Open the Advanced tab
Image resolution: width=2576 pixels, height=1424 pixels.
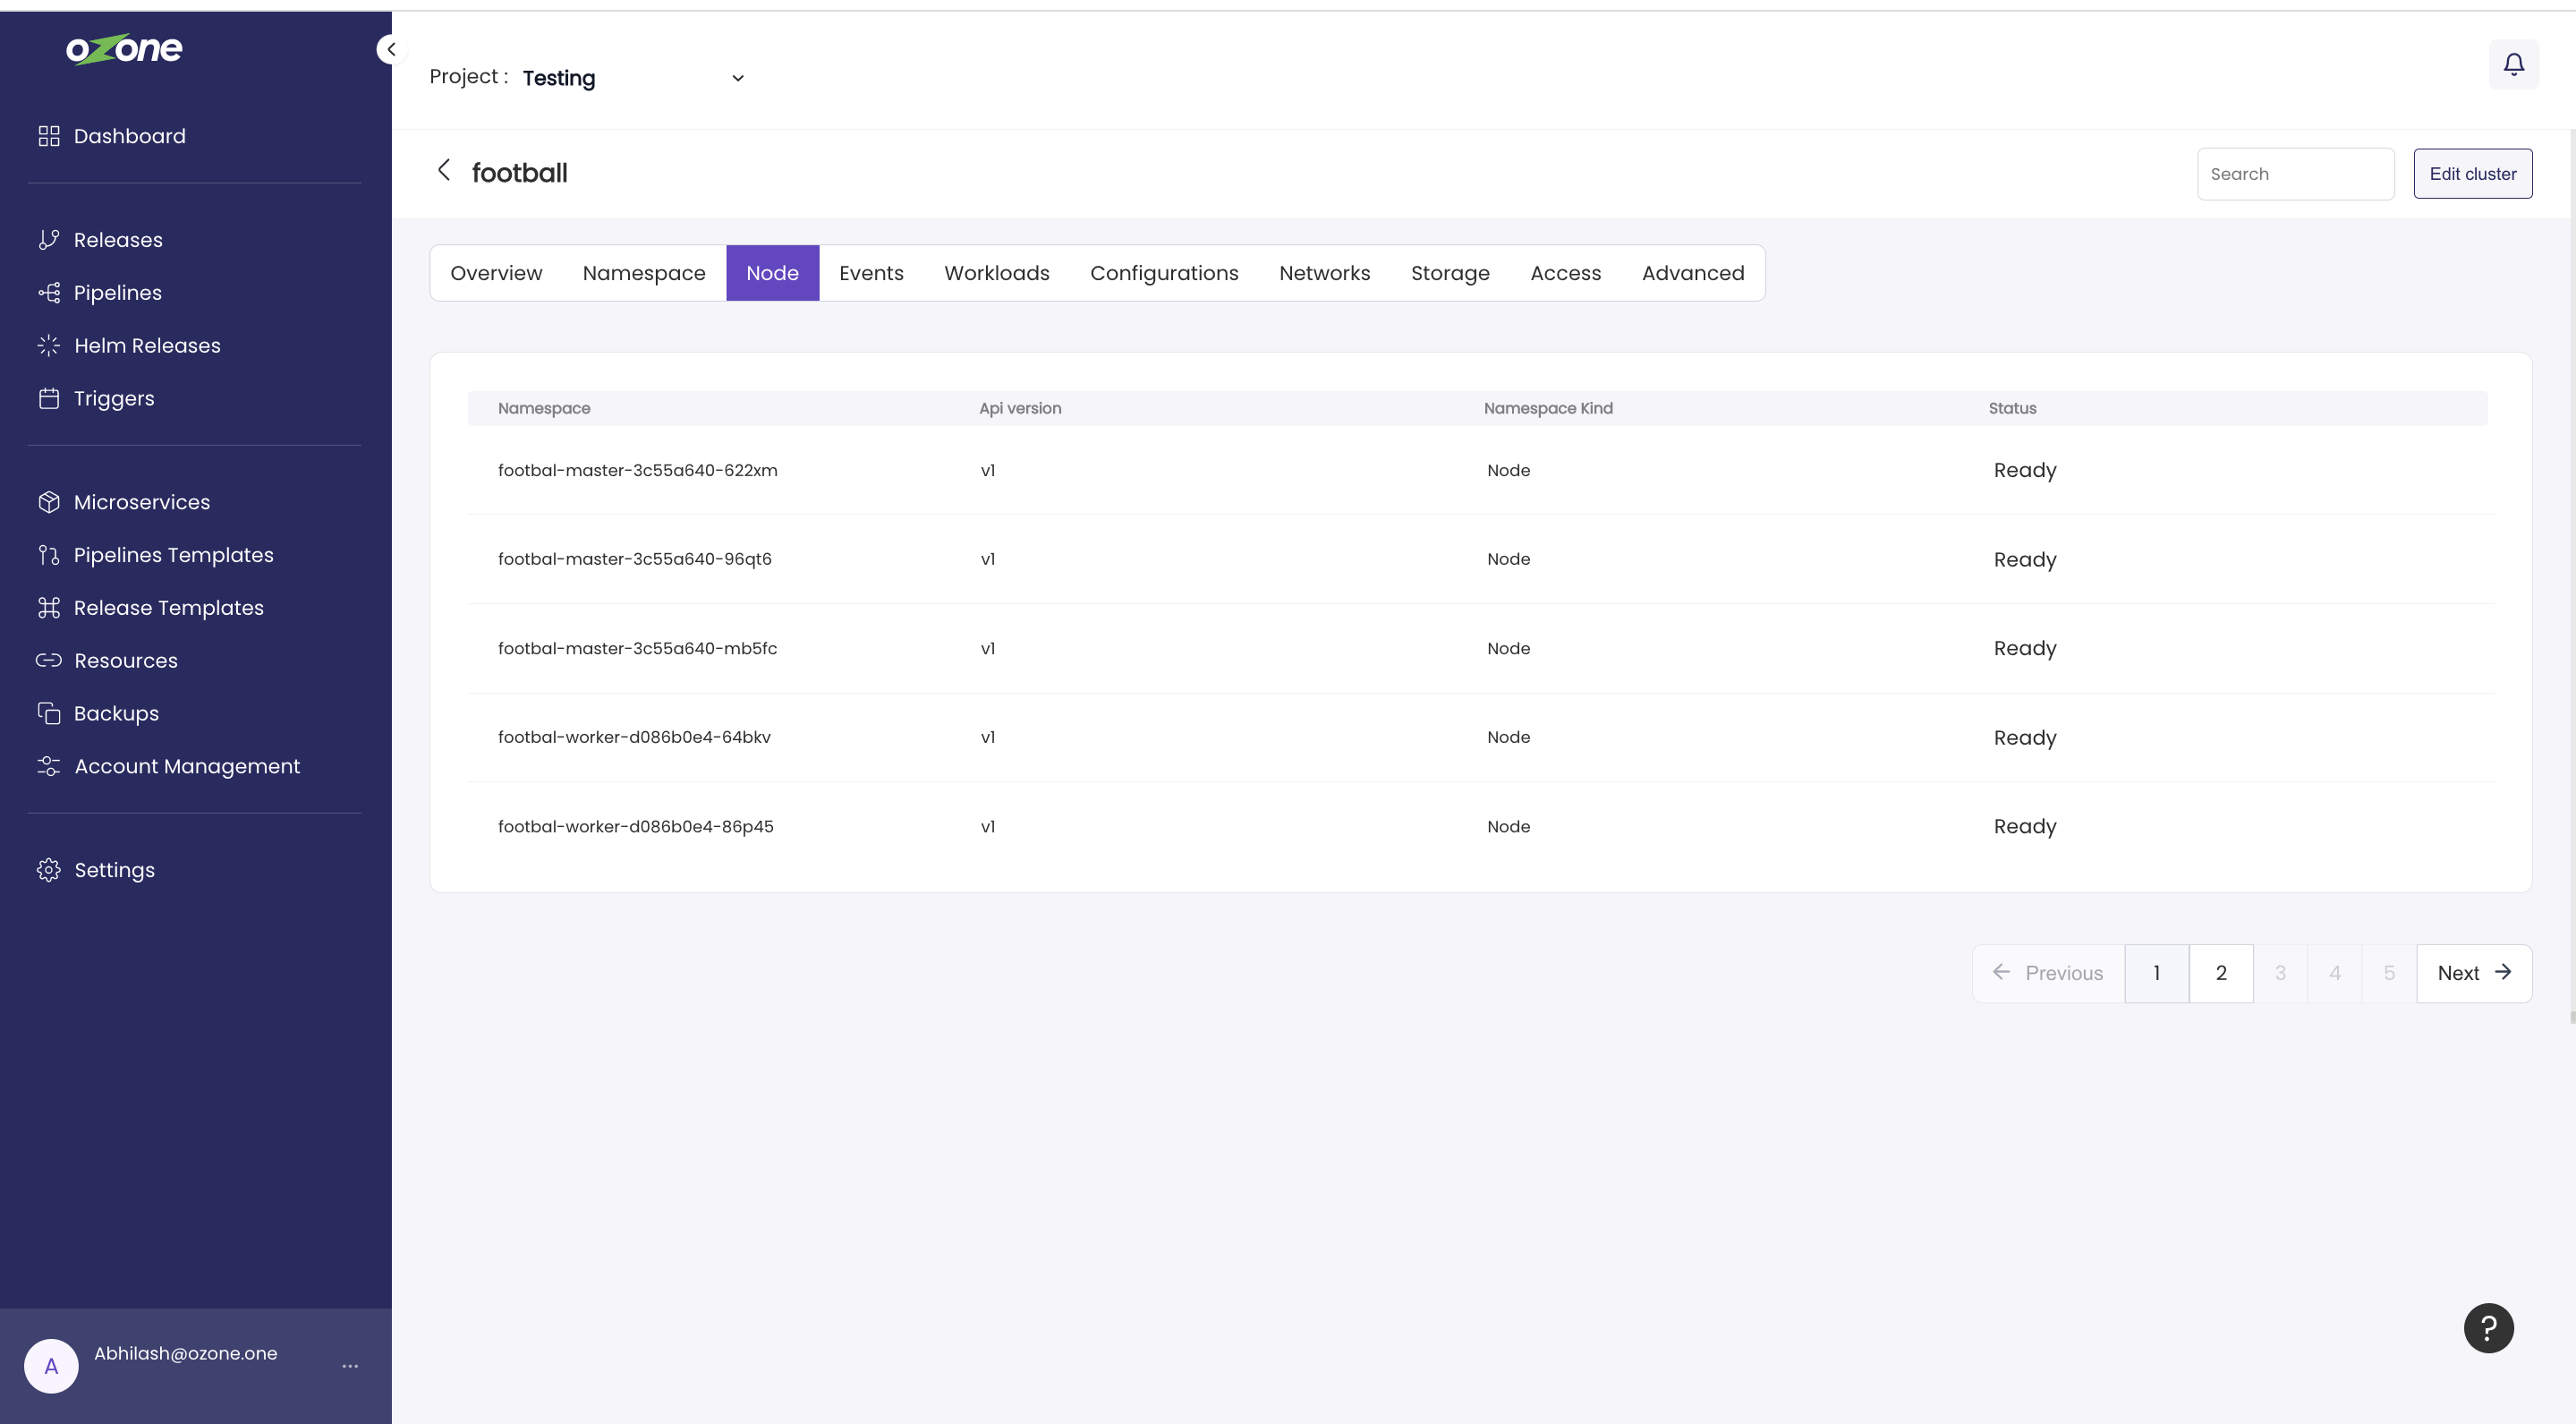pyautogui.click(x=1692, y=273)
